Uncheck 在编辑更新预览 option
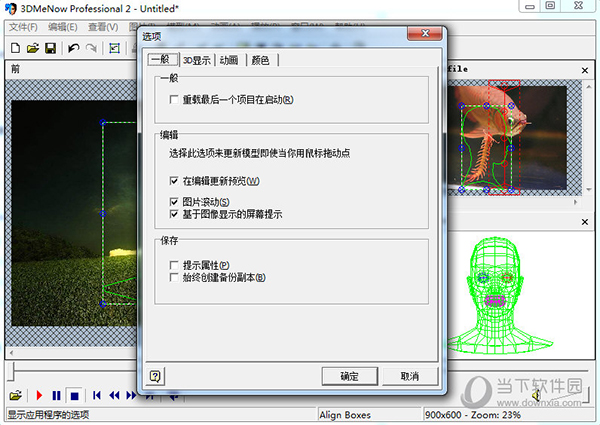600x425 pixels. [174, 181]
